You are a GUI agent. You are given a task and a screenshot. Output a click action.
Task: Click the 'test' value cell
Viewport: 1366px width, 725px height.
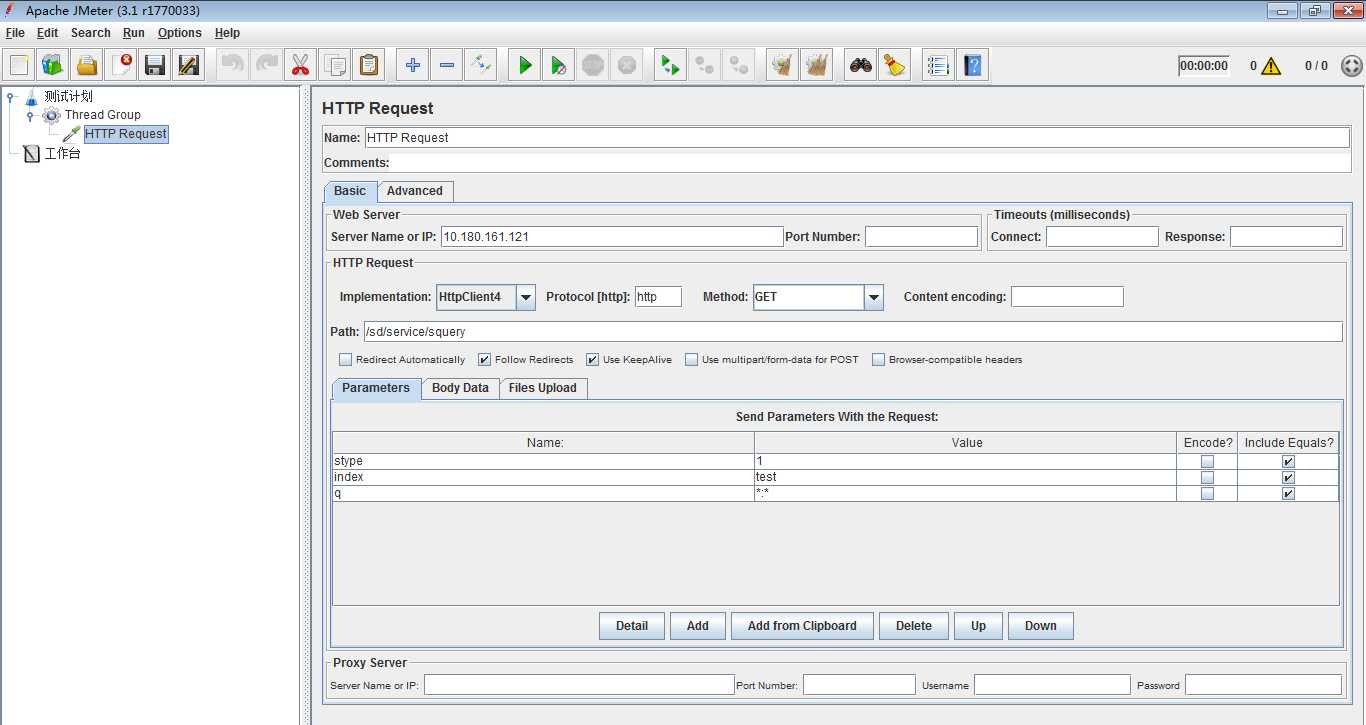[x=965, y=477]
